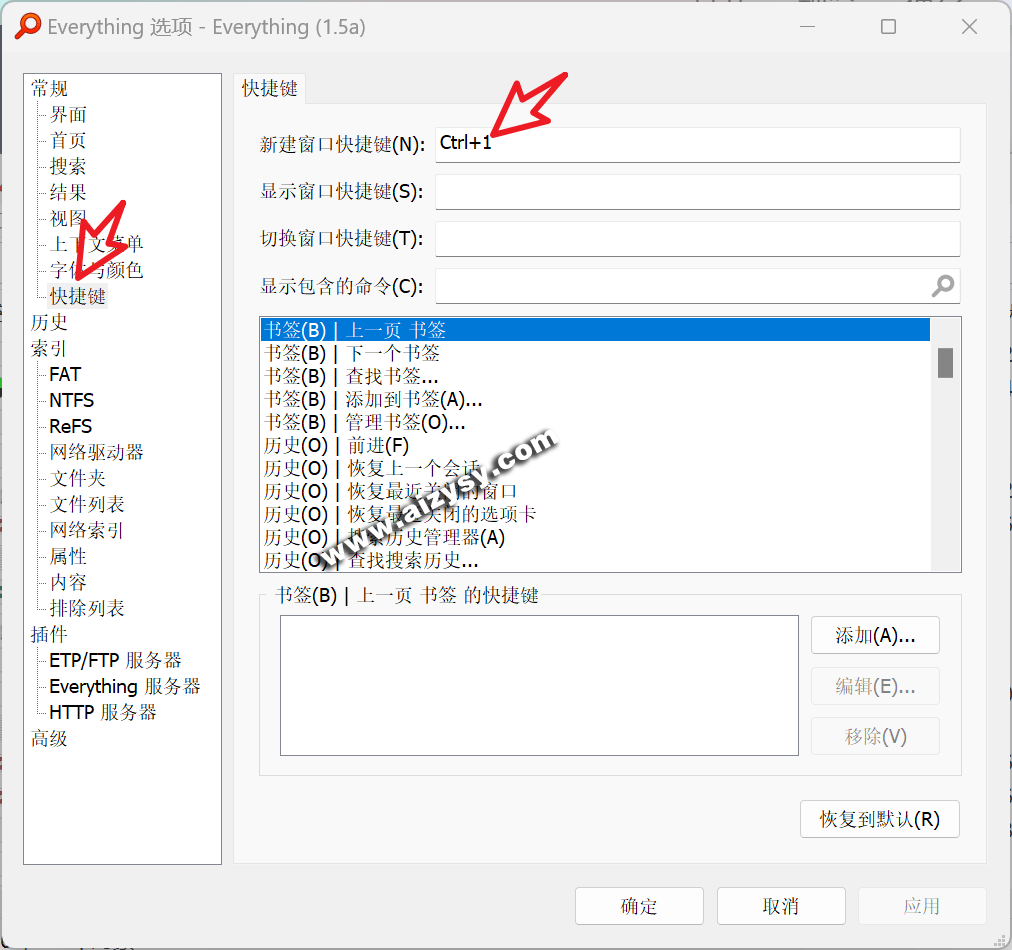1012x950 pixels.
Task: Select 书签(B) | 下一个书签 in command list
Action: coord(352,353)
